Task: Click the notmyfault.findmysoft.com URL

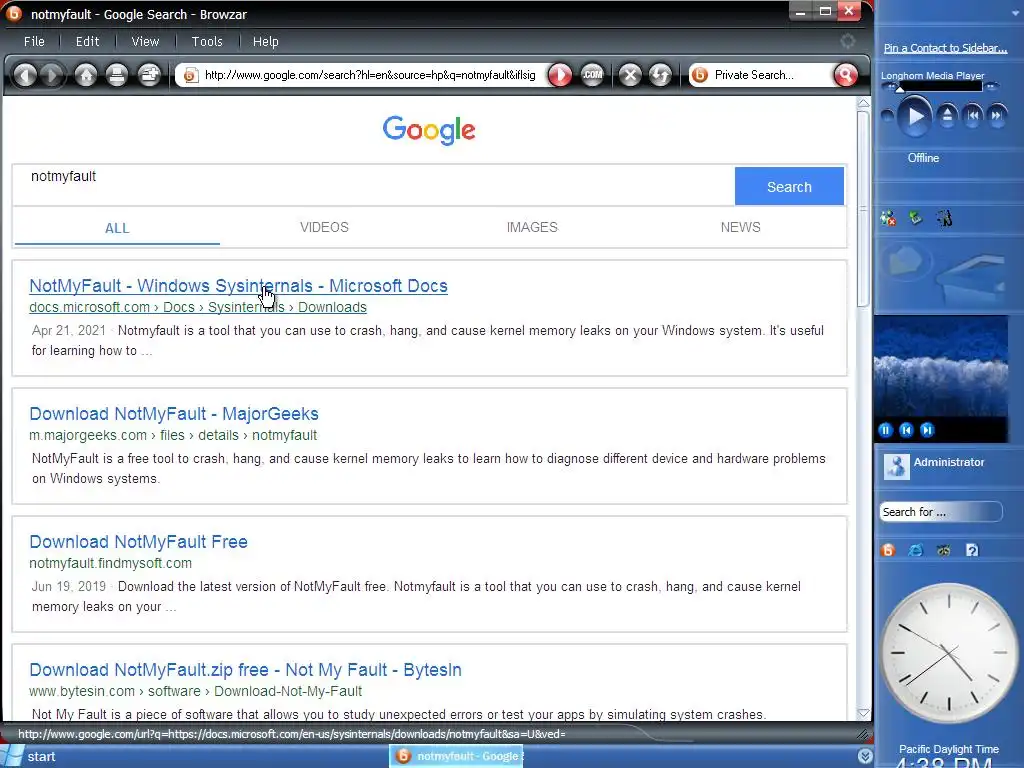Action: pos(110,563)
